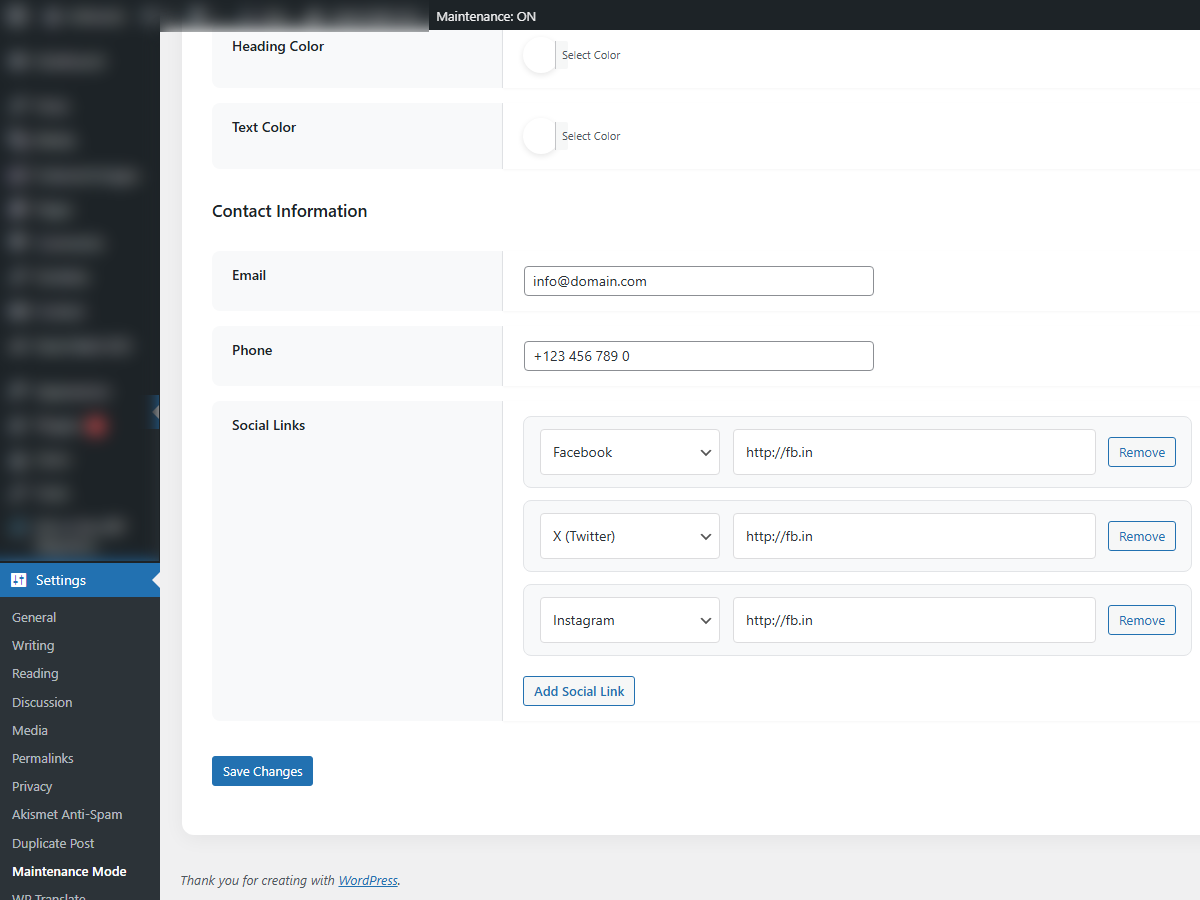This screenshot has height=900, width=1200.
Task: Open Text Color picker swatch
Action: pyautogui.click(x=540, y=137)
